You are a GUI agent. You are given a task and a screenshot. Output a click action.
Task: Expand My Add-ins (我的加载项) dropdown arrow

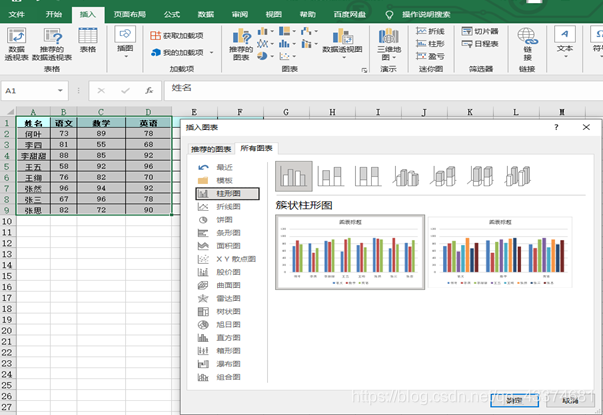tap(212, 53)
